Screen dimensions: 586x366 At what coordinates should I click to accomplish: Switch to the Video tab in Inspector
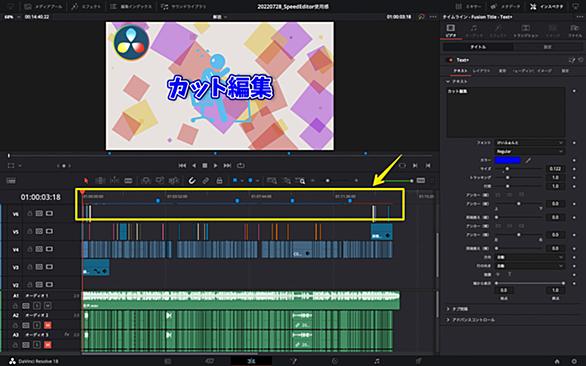(451, 31)
